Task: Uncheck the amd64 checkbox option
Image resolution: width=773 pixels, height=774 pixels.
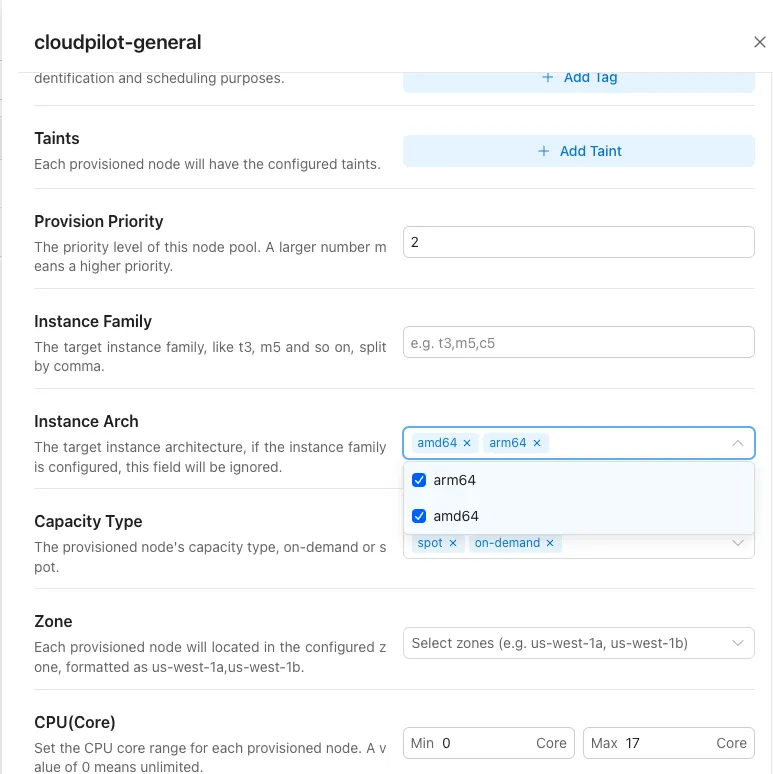Action: [x=419, y=516]
